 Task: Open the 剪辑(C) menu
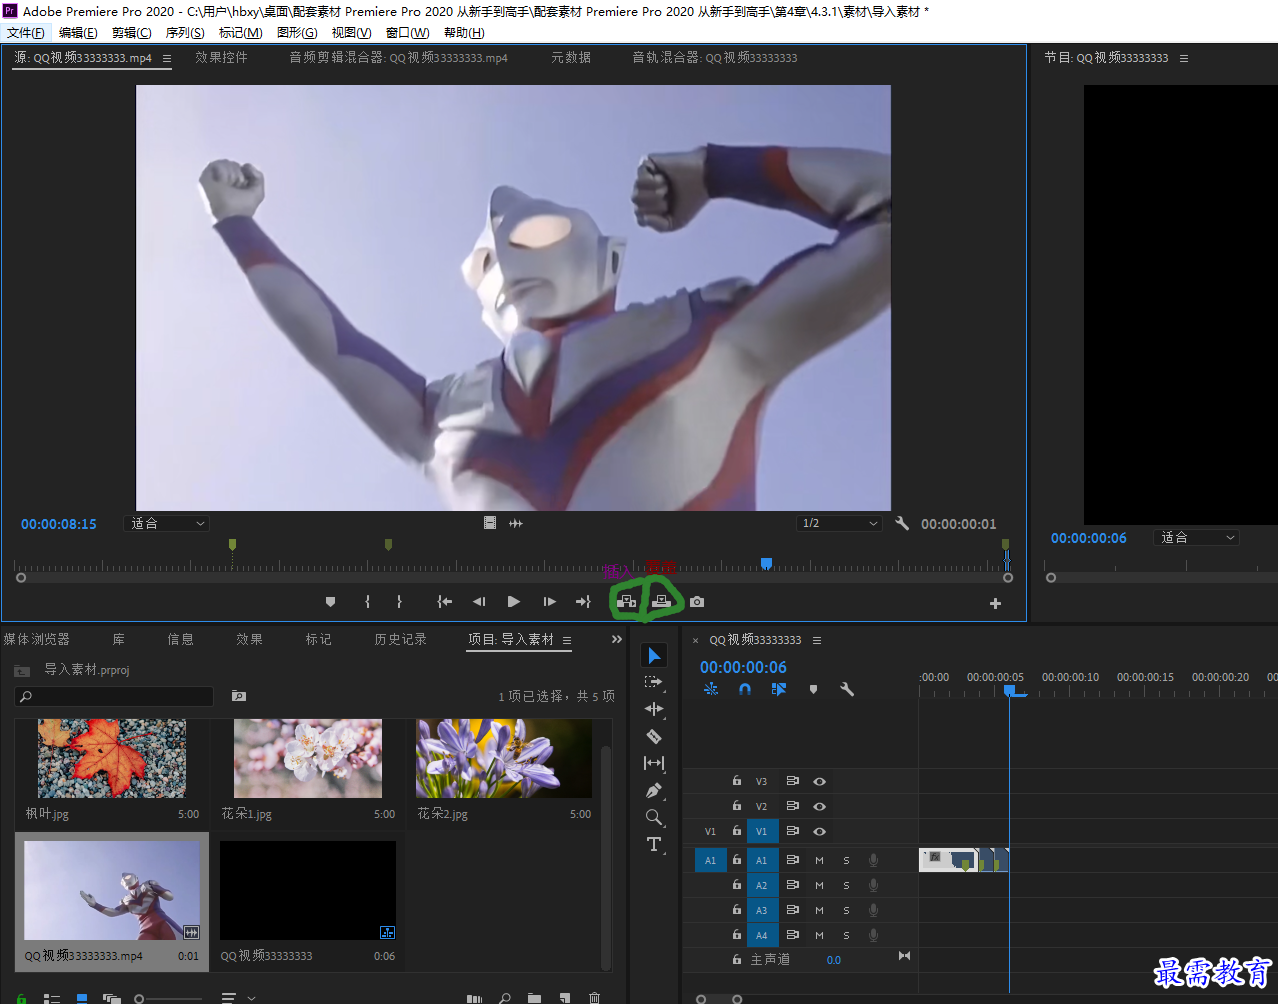pos(132,33)
